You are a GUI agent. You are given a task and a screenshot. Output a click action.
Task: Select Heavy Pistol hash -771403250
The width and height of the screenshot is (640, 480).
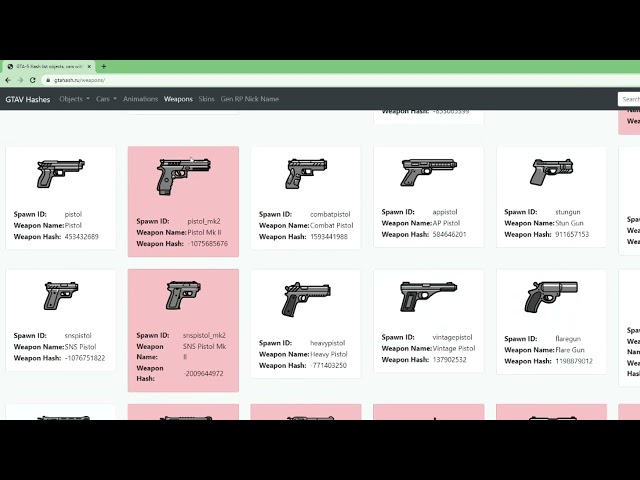coord(329,366)
